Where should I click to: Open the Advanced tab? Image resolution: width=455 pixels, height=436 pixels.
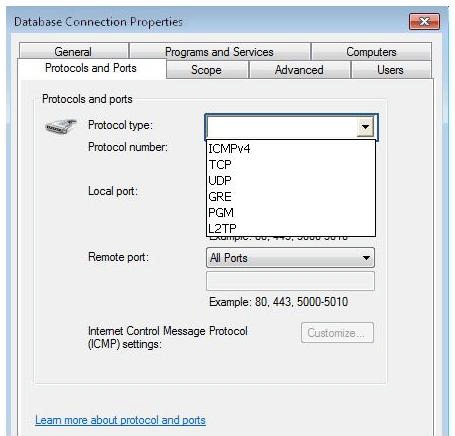tap(299, 70)
